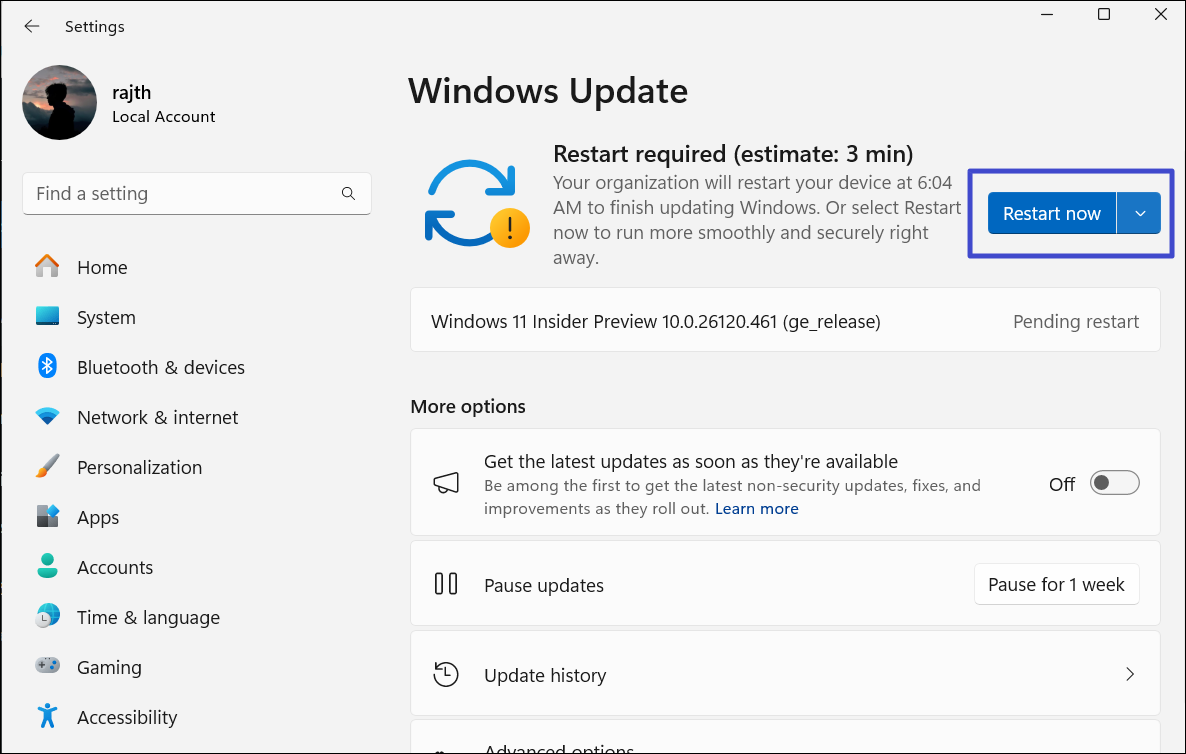Click the Pause for 1 week button
1186x754 pixels.
[x=1056, y=585]
